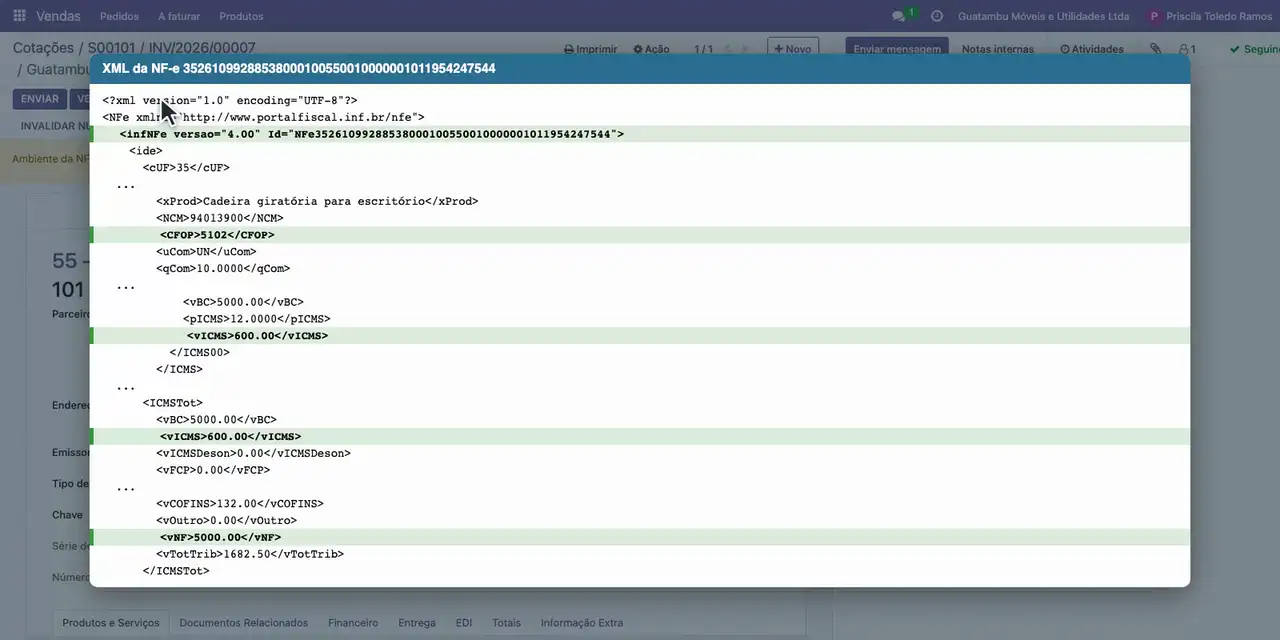
Task: Click the paperclip attachments icon
Action: point(1156,49)
